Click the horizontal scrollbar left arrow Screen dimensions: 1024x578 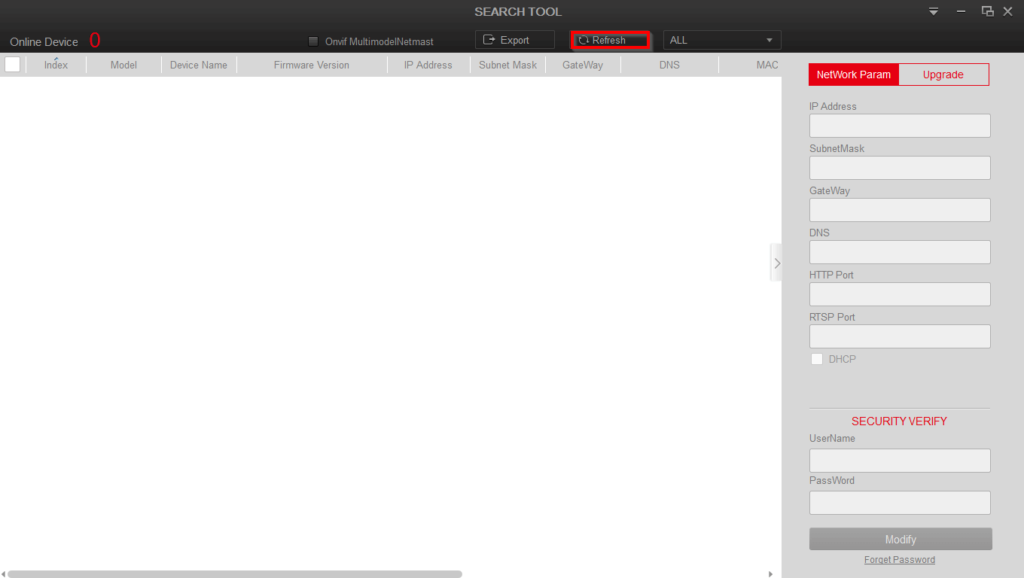point(4,574)
